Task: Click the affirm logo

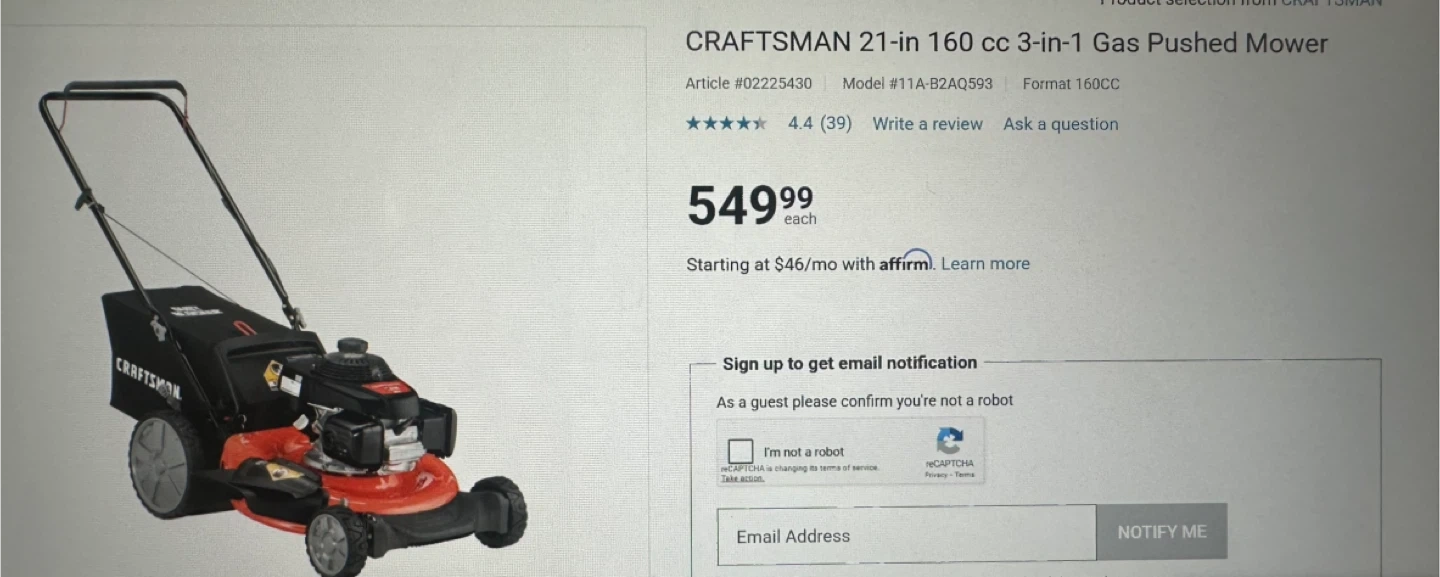Action: (x=906, y=262)
